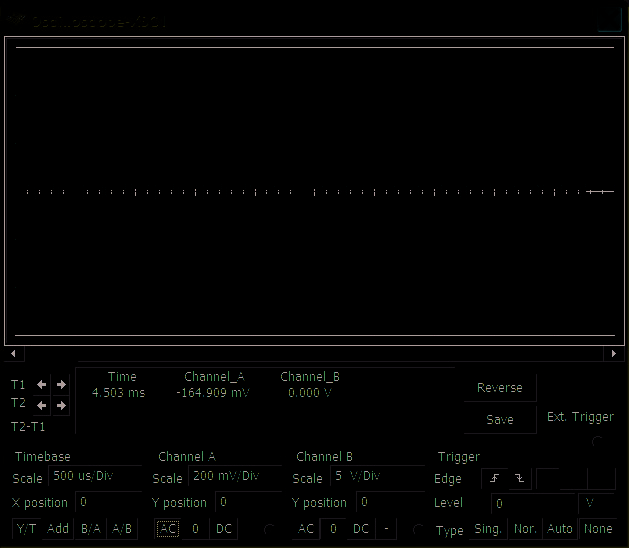Click the Ext. Trigger terminal indicator
The height and width of the screenshot is (548, 629).
pos(597,442)
